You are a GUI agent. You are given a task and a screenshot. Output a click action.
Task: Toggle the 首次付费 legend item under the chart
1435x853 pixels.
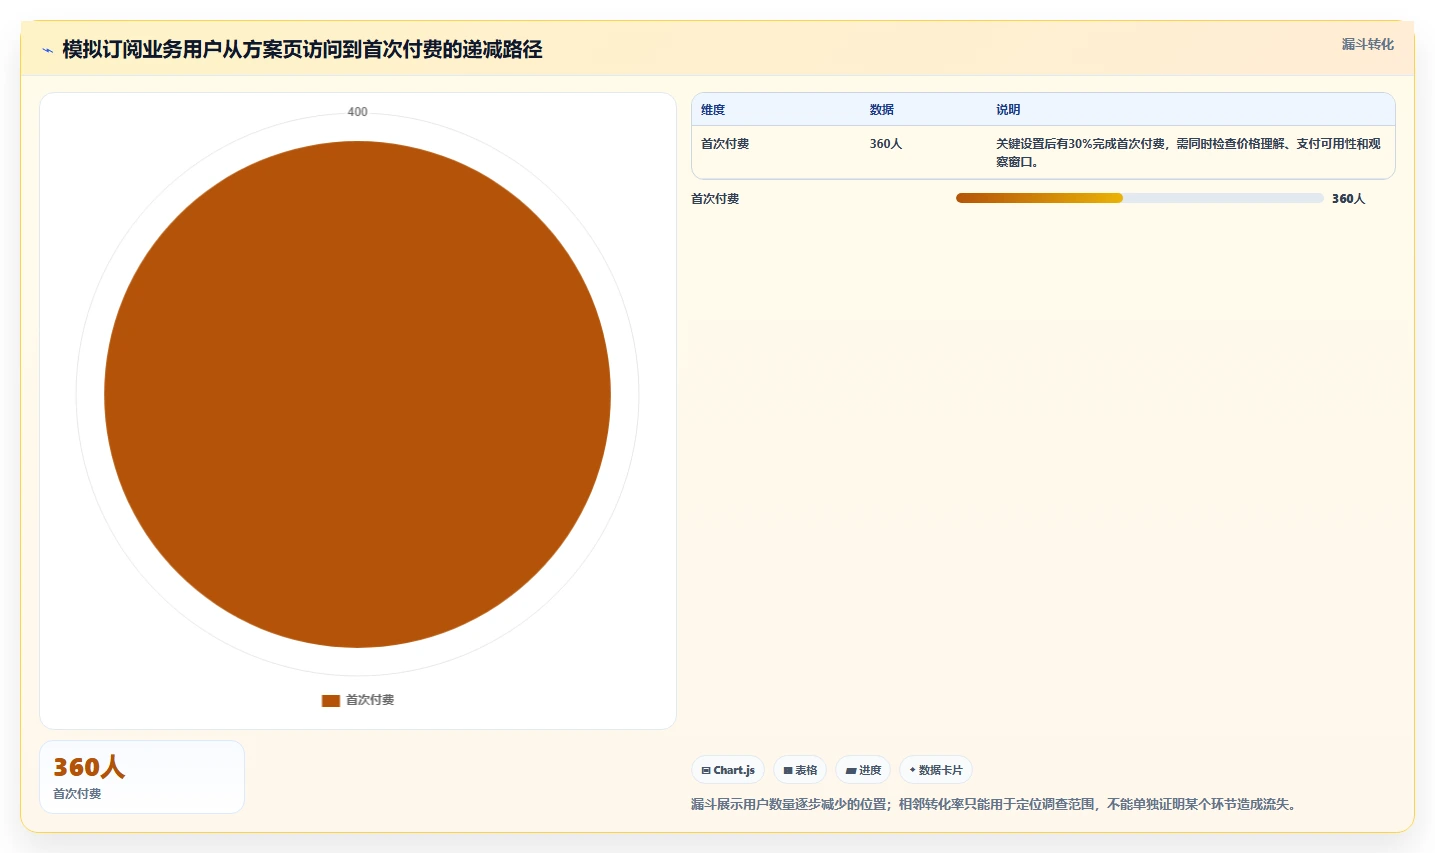coord(358,700)
